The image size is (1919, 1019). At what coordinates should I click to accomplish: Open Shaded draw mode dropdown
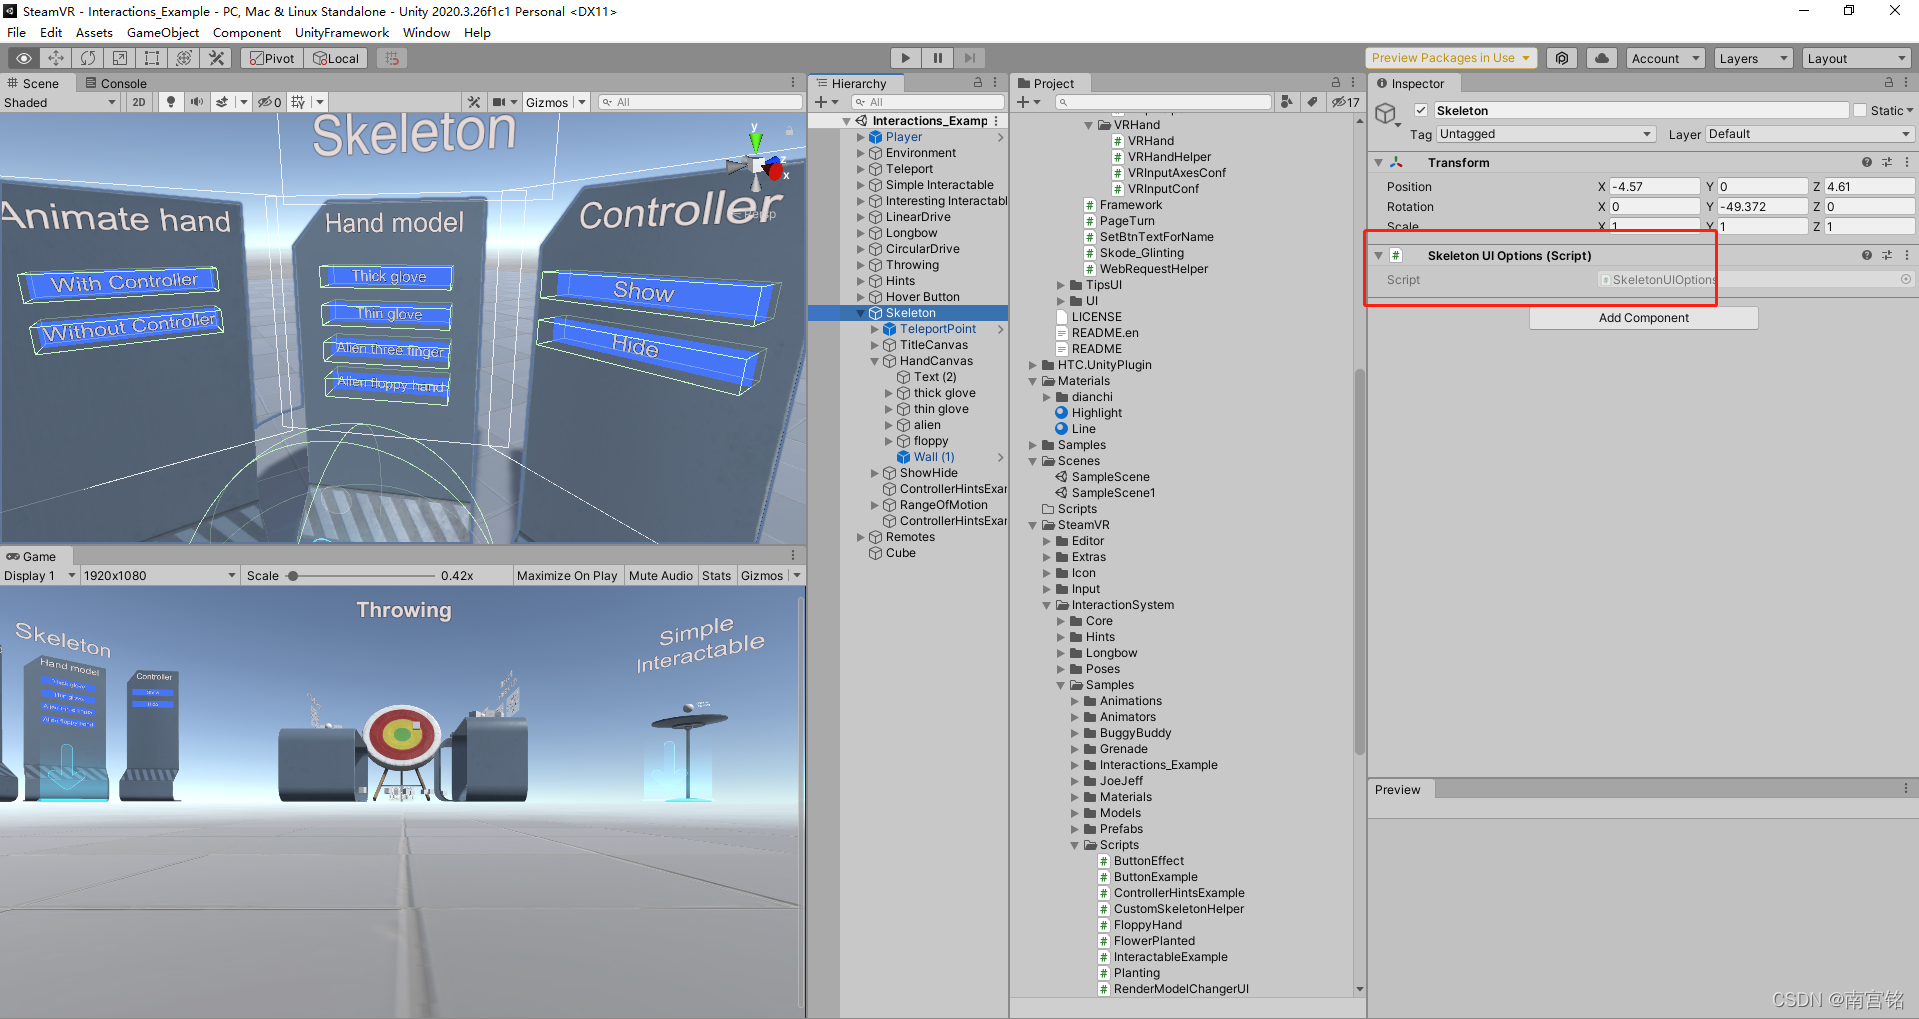pyautogui.click(x=60, y=102)
